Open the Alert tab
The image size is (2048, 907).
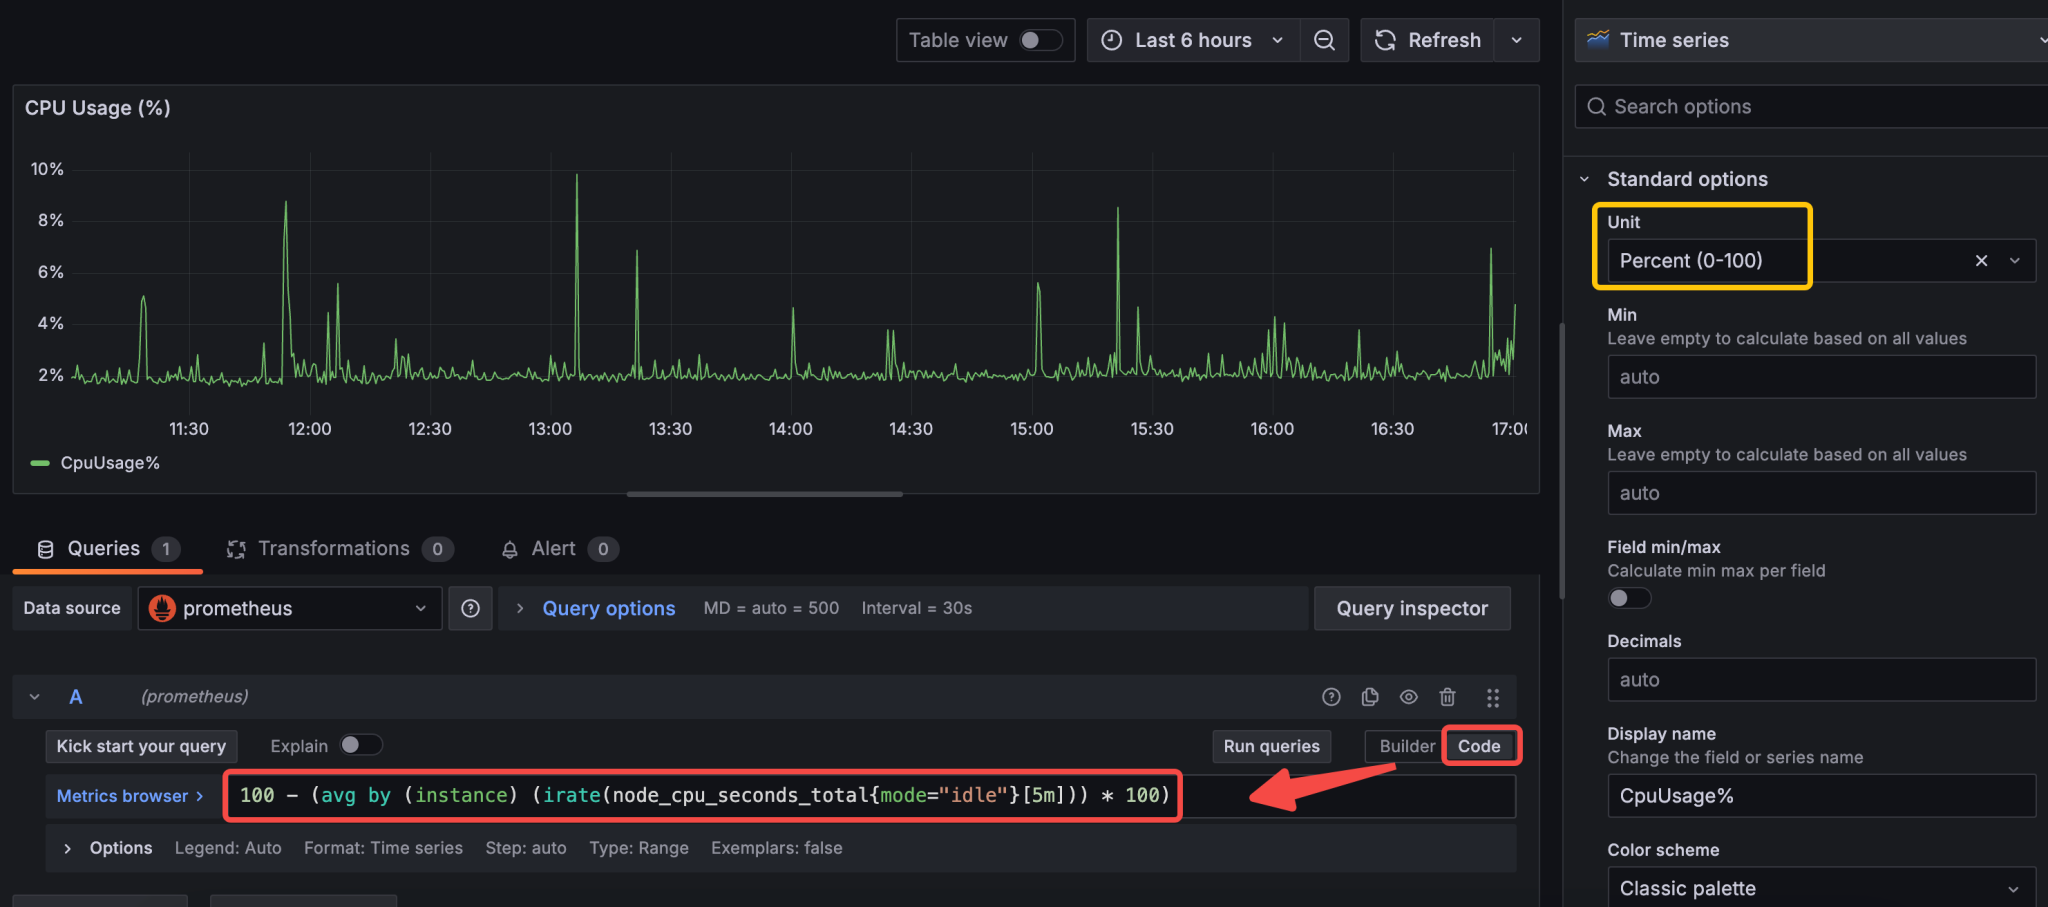553,548
